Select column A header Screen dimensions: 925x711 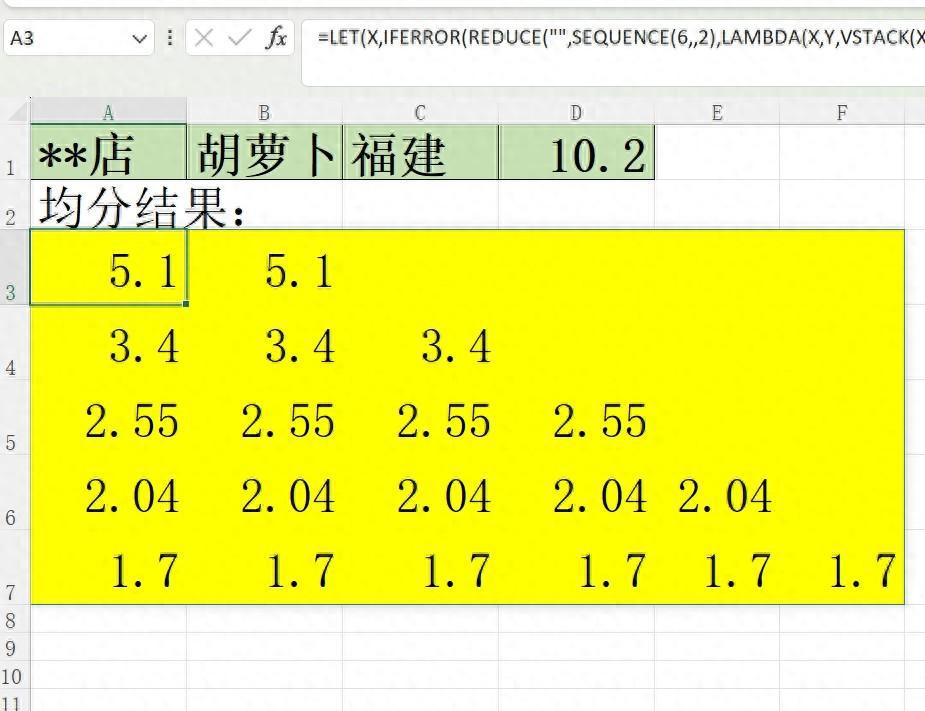pyautogui.click(x=109, y=112)
